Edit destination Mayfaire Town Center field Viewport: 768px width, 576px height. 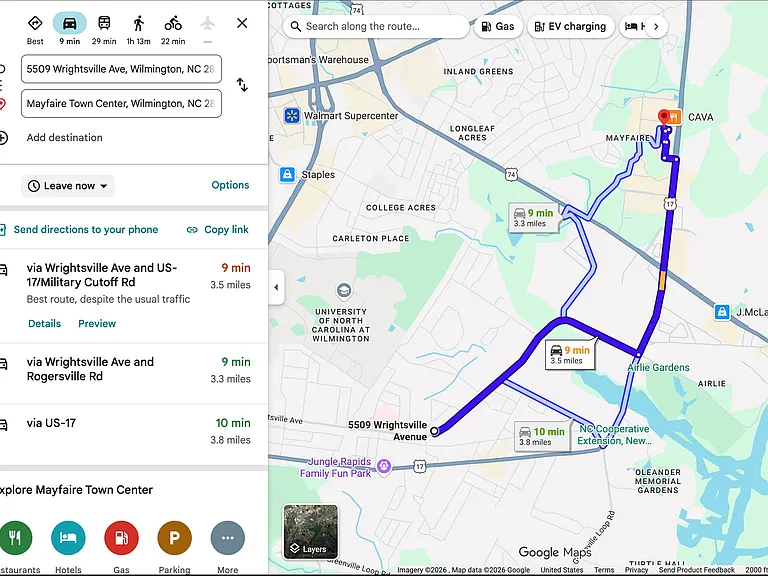pyautogui.click(x=121, y=103)
